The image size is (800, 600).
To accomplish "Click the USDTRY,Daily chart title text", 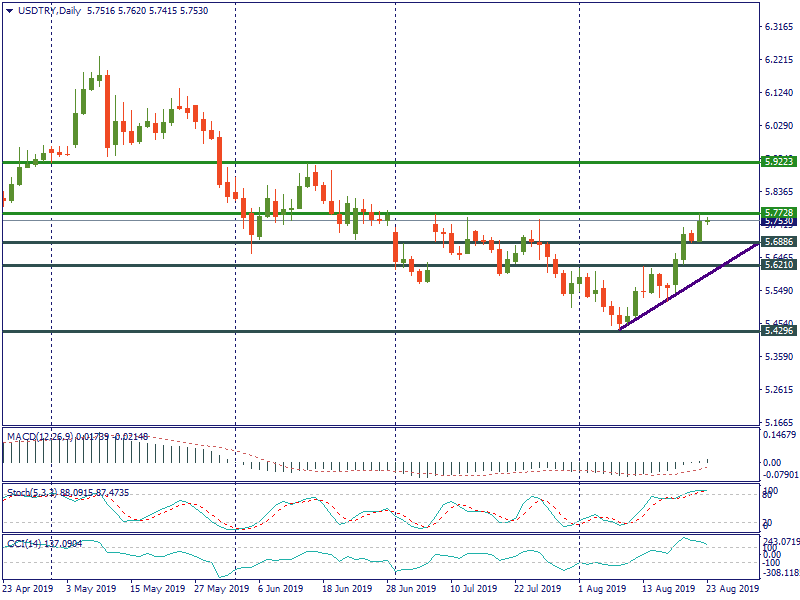I will (x=49, y=9).
